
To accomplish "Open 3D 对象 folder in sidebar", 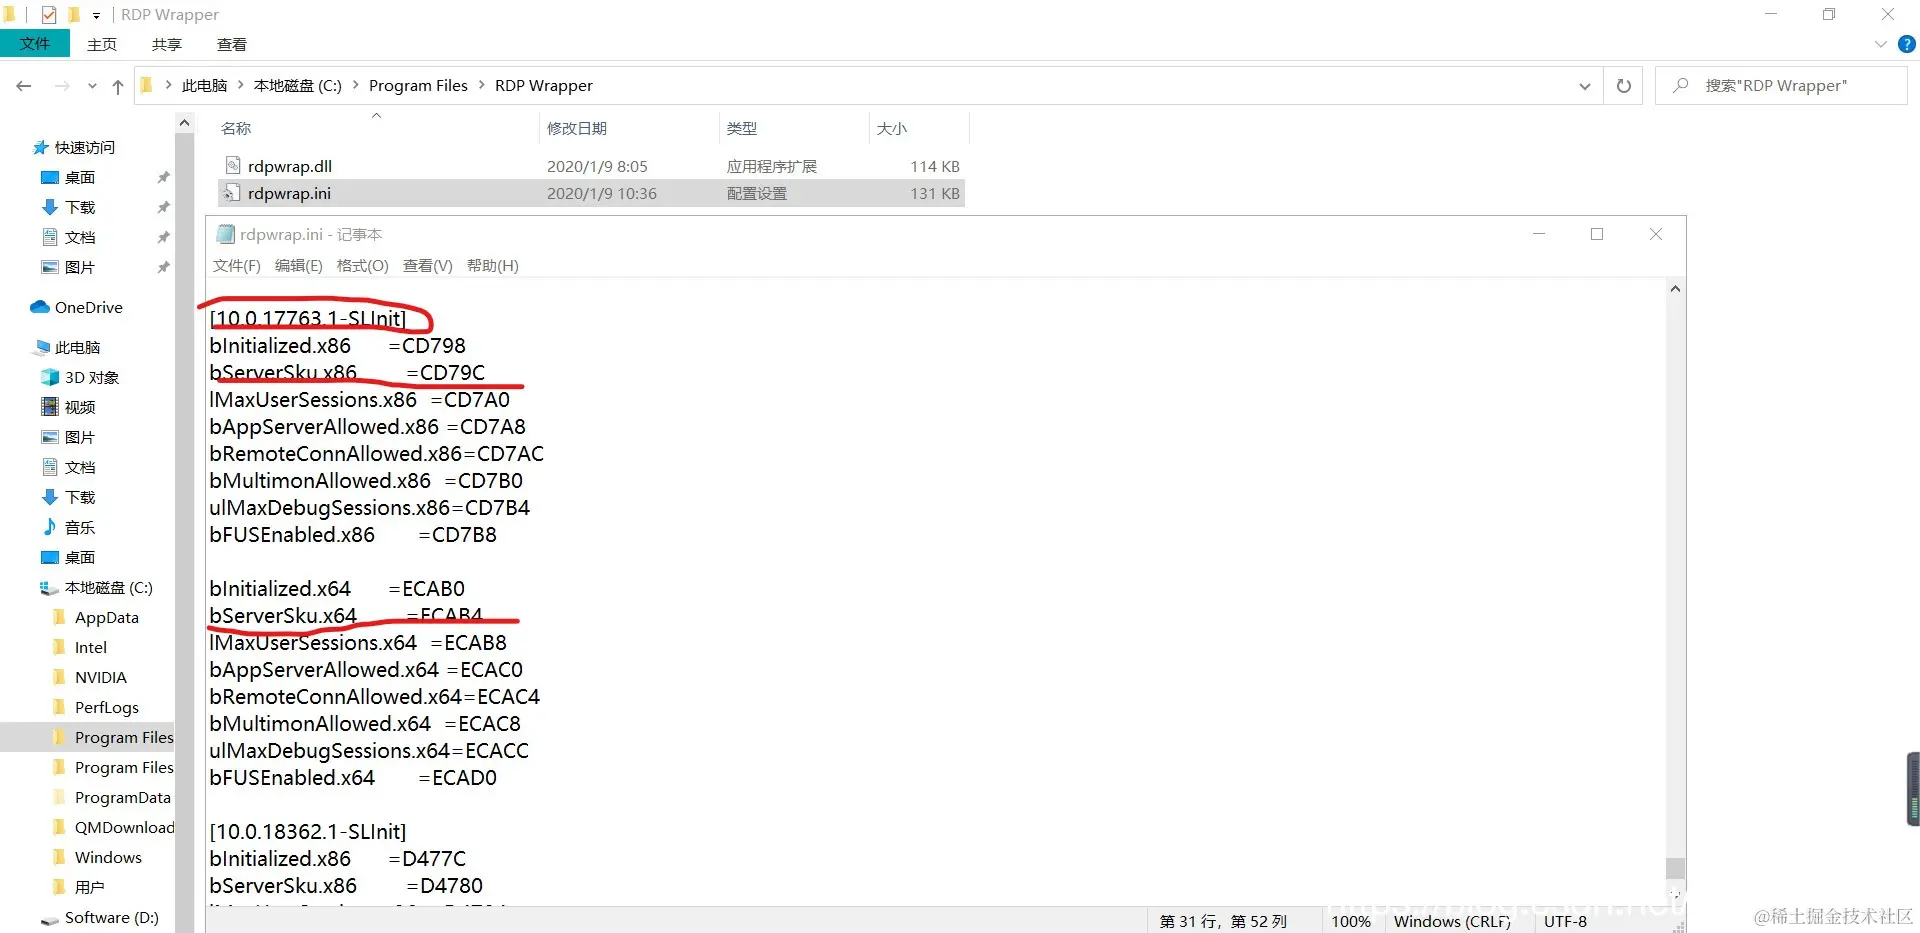I will click(x=92, y=377).
